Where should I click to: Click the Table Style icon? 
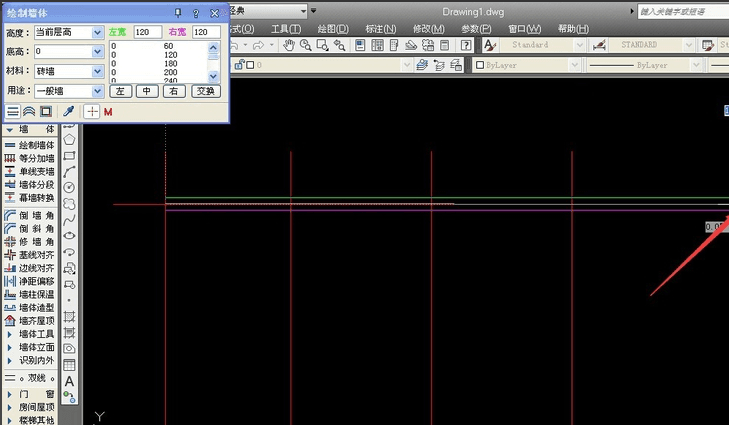(x=708, y=45)
